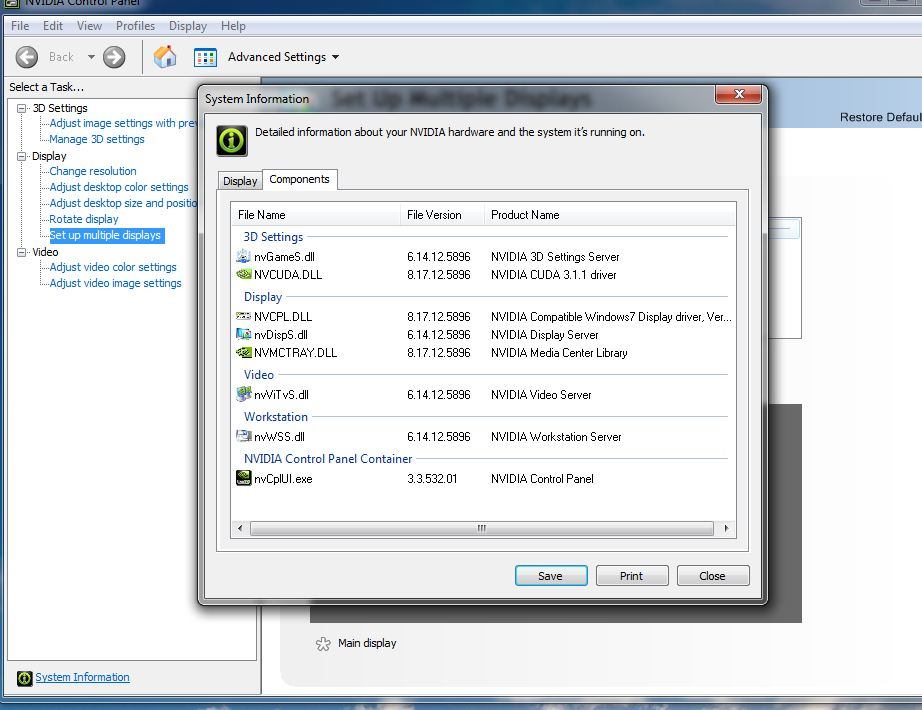922x710 pixels.
Task: Click the green info icon in dialog
Action: (x=232, y=141)
